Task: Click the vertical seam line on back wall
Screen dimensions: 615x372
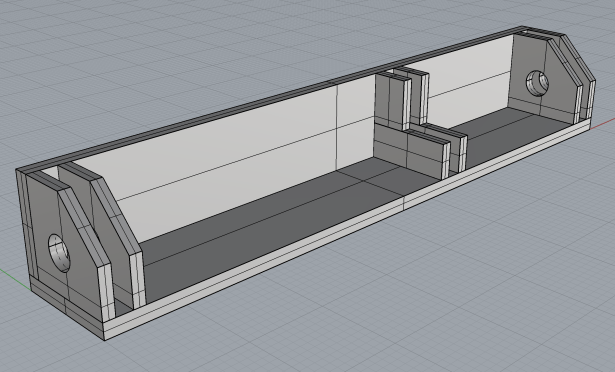Action: click(337, 128)
